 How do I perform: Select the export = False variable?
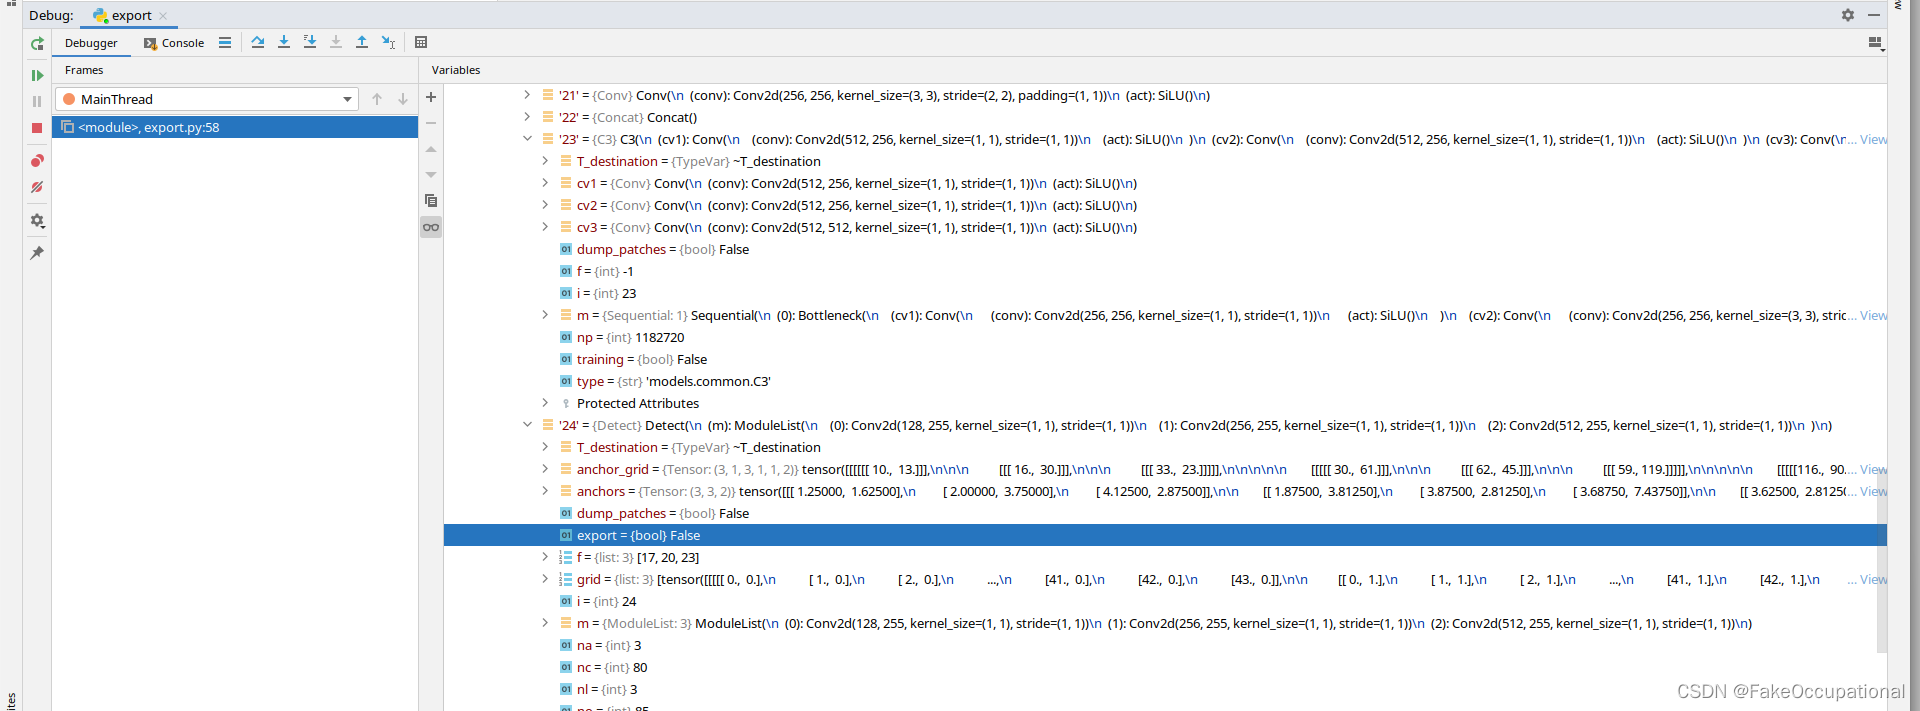click(1165, 535)
